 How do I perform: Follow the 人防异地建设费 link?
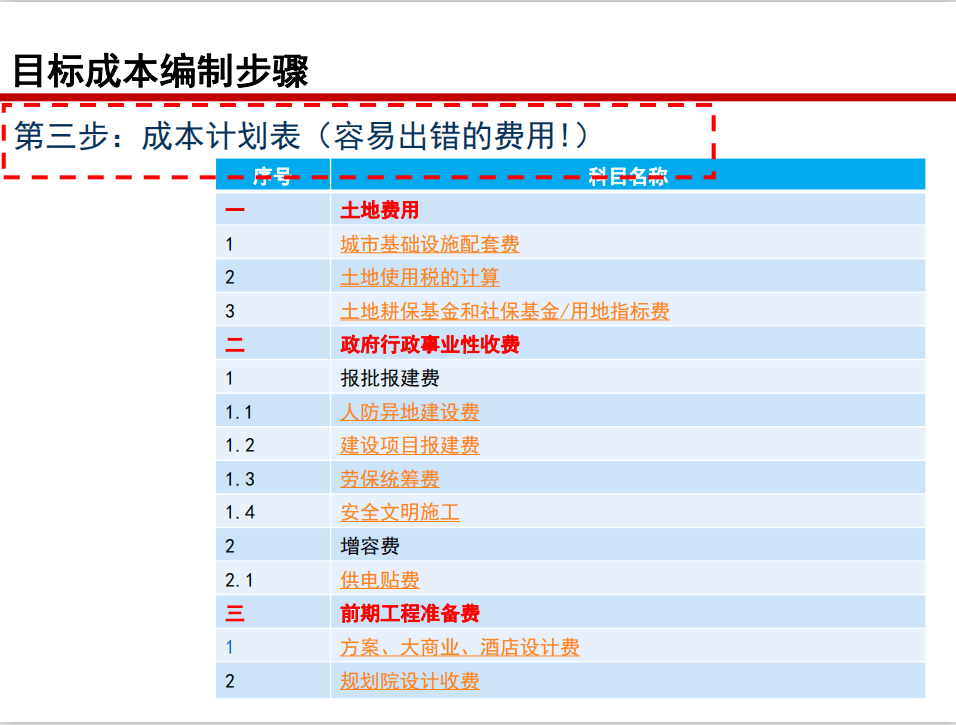(x=409, y=412)
